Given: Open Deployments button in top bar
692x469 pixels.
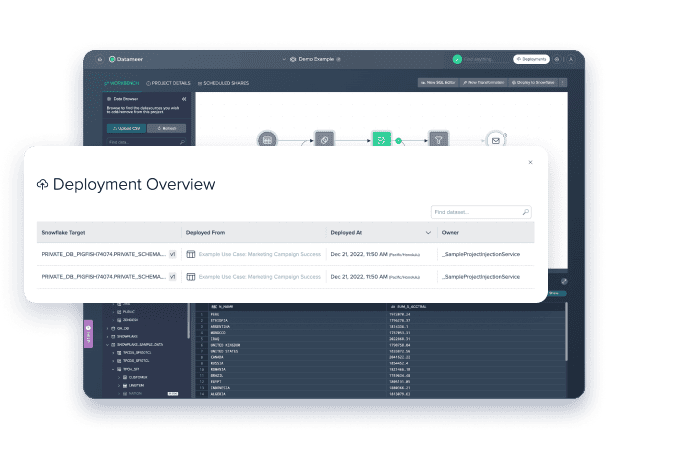Looking at the screenshot, I should point(531,59).
